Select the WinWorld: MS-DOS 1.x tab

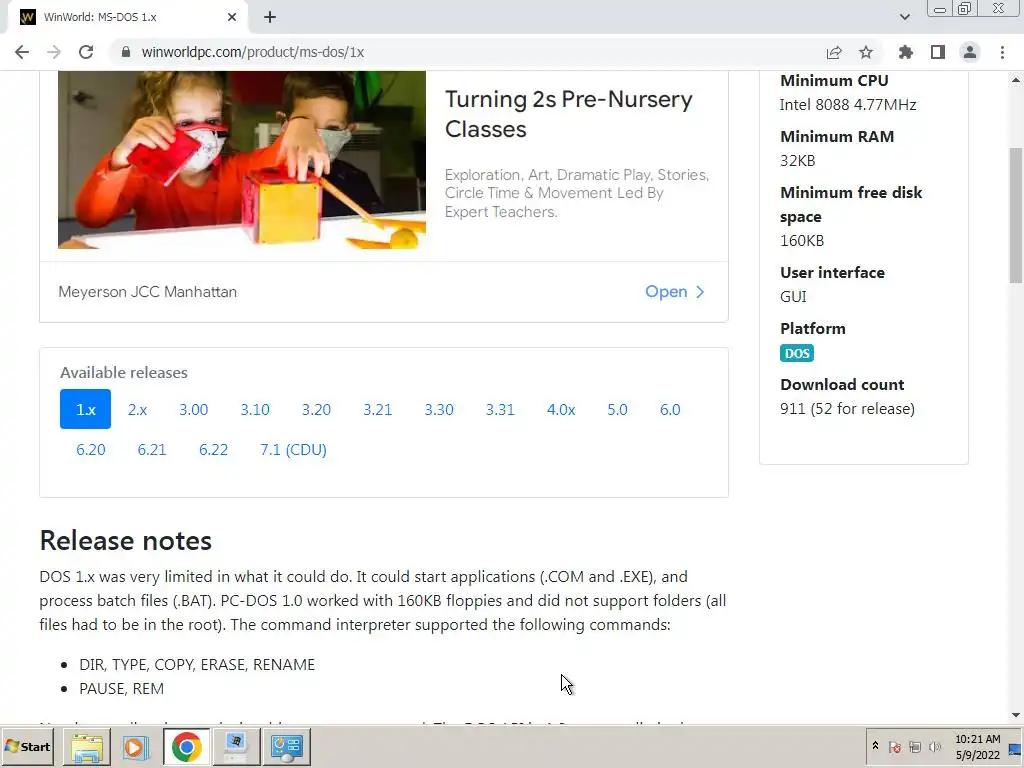pyautogui.click(x=127, y=17)
